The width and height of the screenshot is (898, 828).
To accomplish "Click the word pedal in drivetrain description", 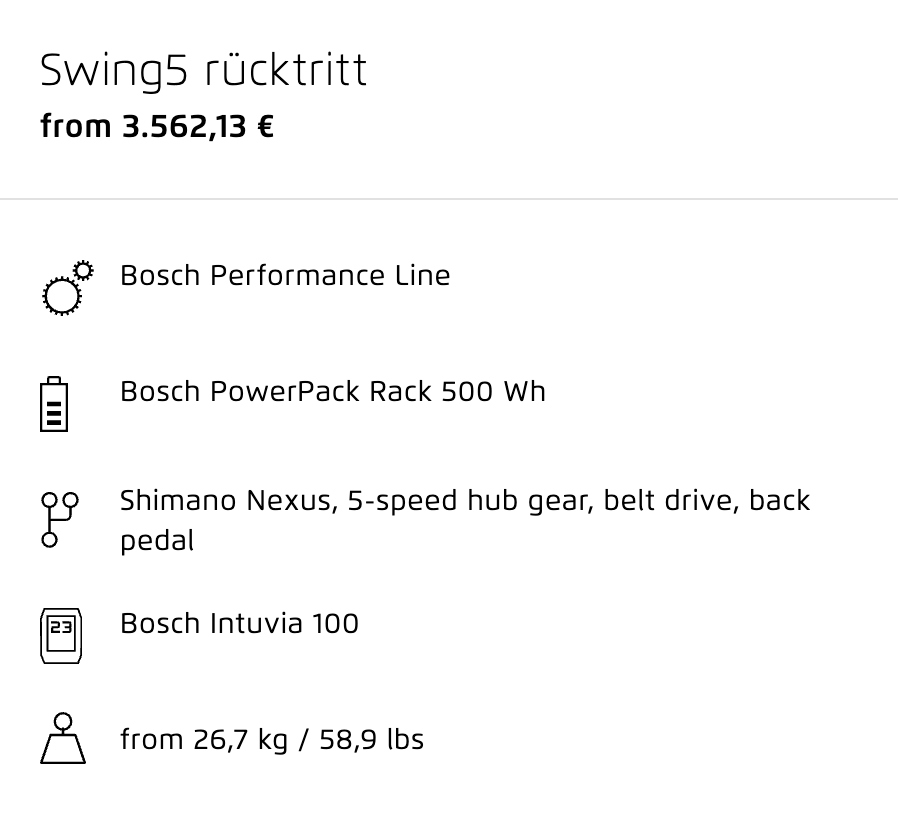I will click(157, 541).
